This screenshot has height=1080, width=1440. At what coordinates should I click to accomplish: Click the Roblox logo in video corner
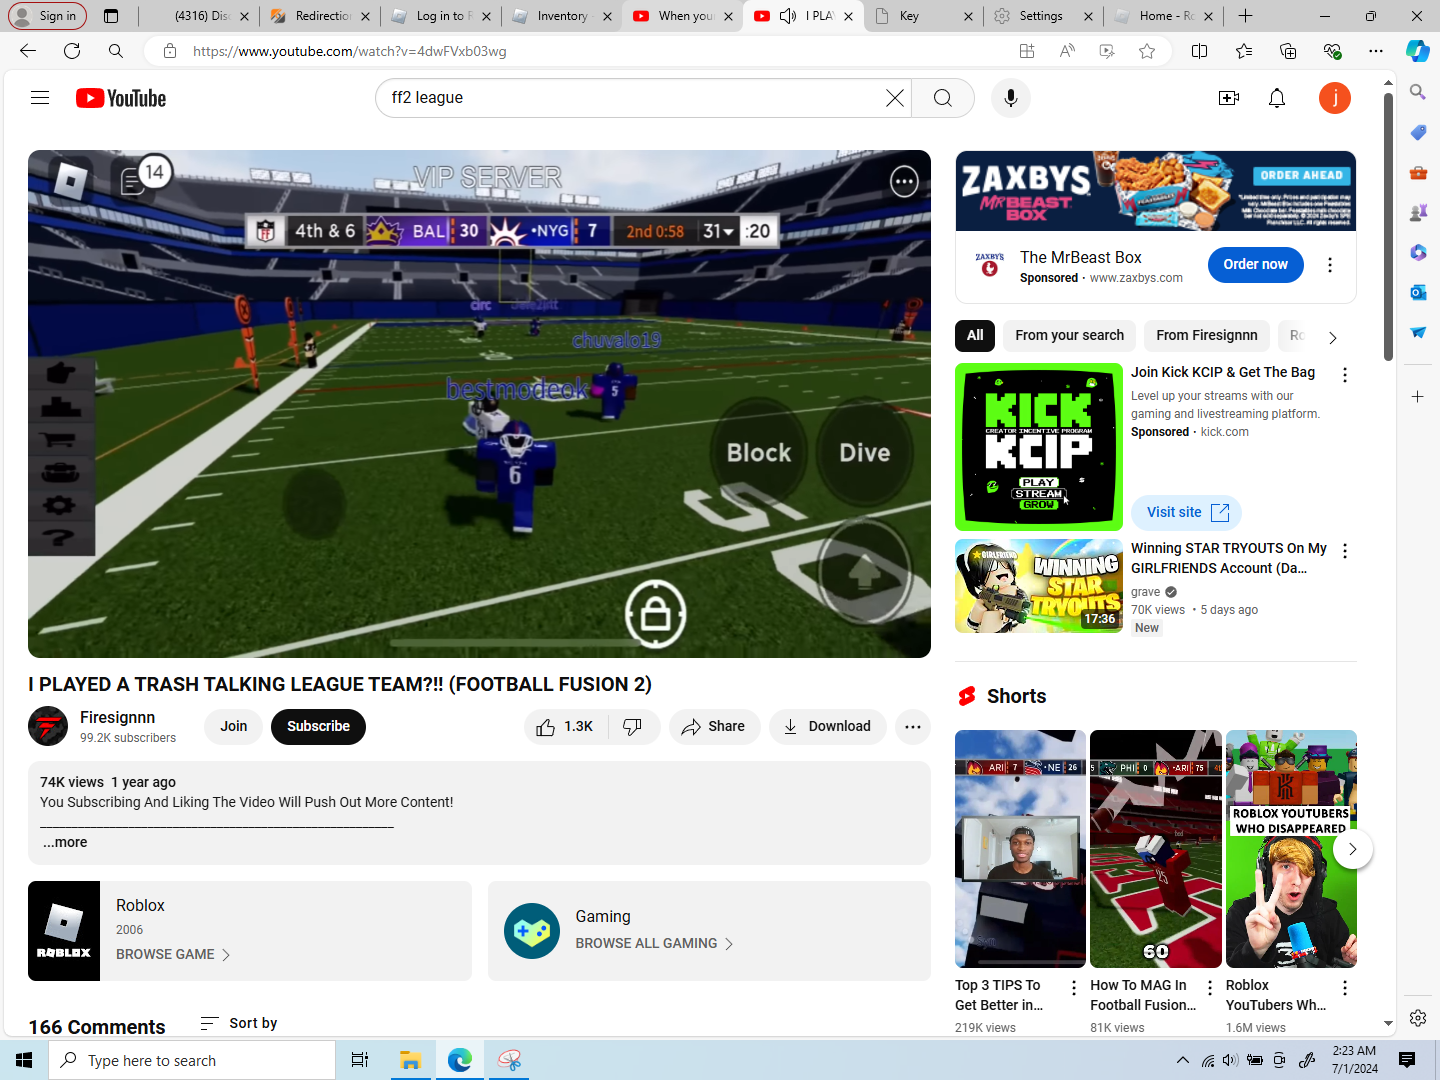(70, 181)
